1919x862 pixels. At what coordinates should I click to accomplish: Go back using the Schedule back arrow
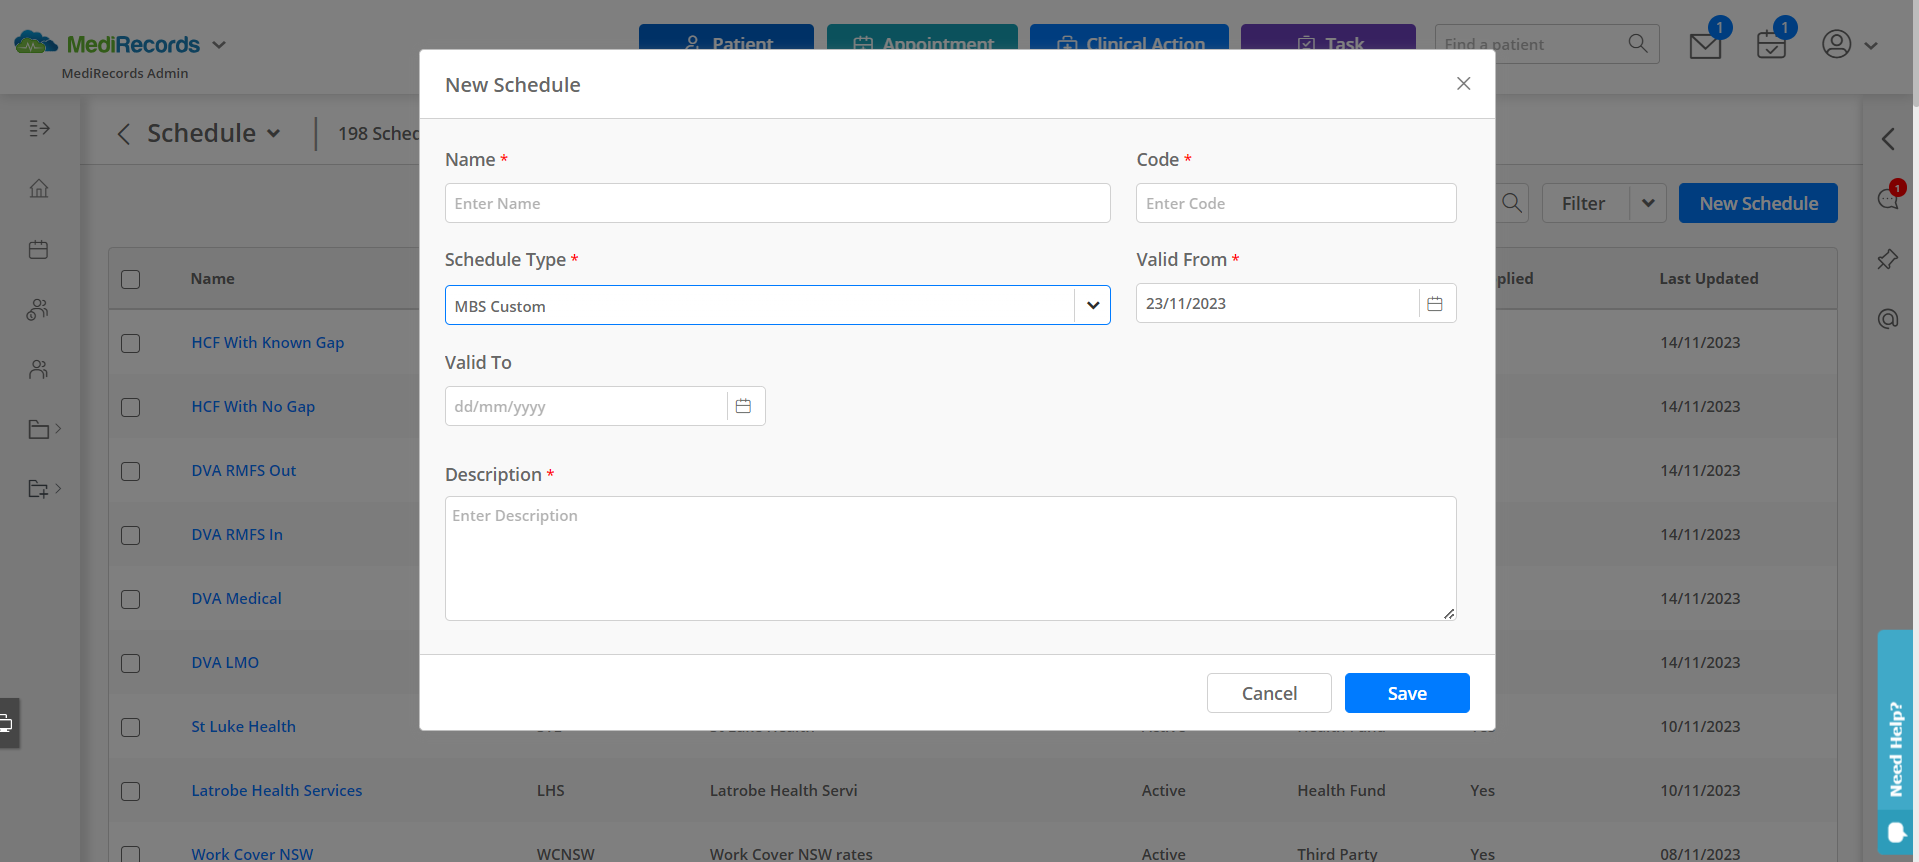coord(123,134)
